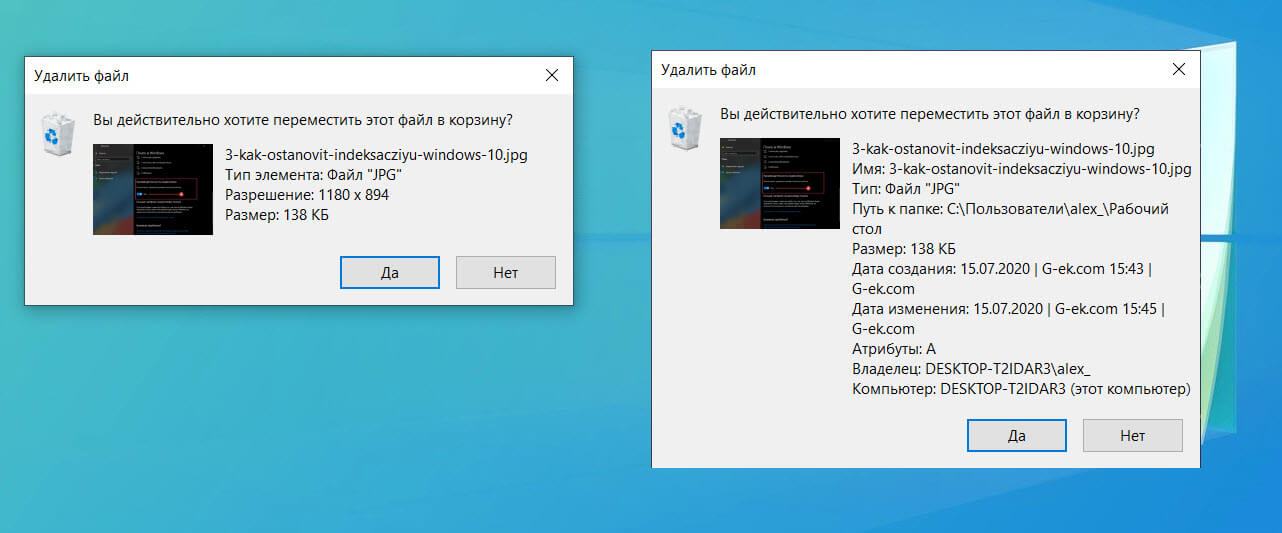Click 'Размер: 138 КБ' in detailed dialog
Viewport: 1282px width, 533px height.
(904, 249)
